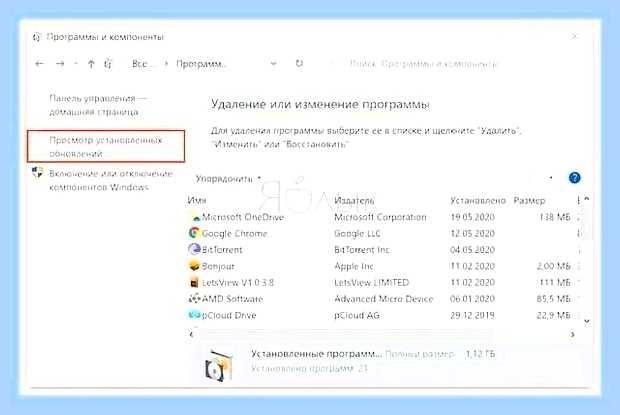Image resolution: width=620 pixels, height=415 pixels.
Task: Go up one level with up arrow
Action: click(91, 64)
